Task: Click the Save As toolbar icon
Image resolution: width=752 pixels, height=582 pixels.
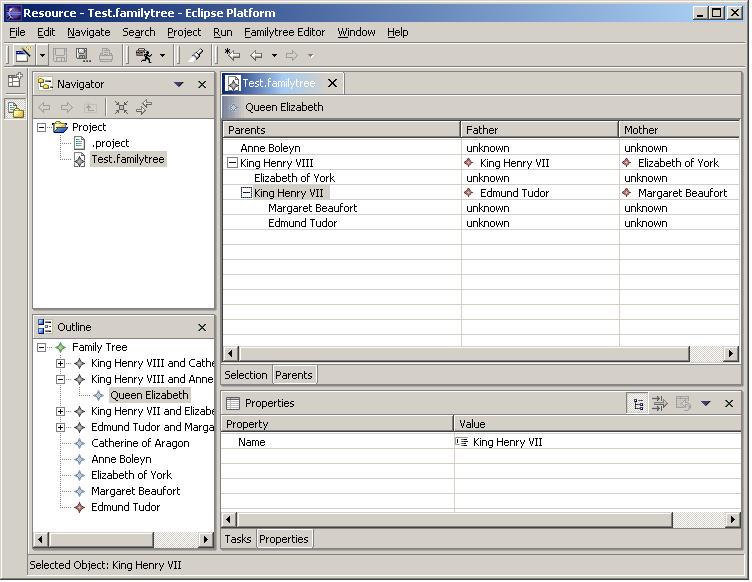Action: [x=83, y=55]
